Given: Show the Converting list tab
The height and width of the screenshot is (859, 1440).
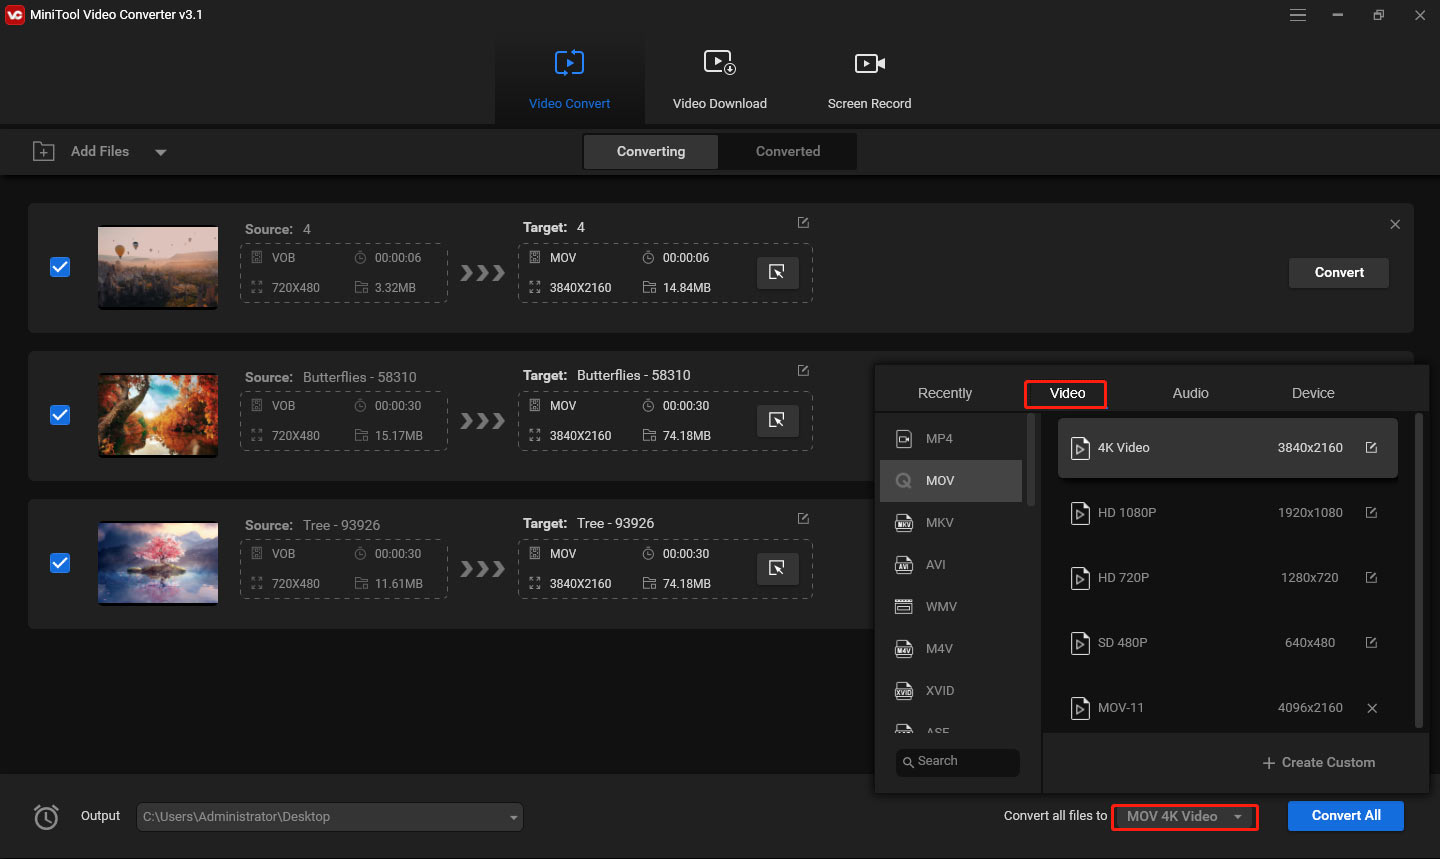Looking at the screenshot, I should 651,151.
